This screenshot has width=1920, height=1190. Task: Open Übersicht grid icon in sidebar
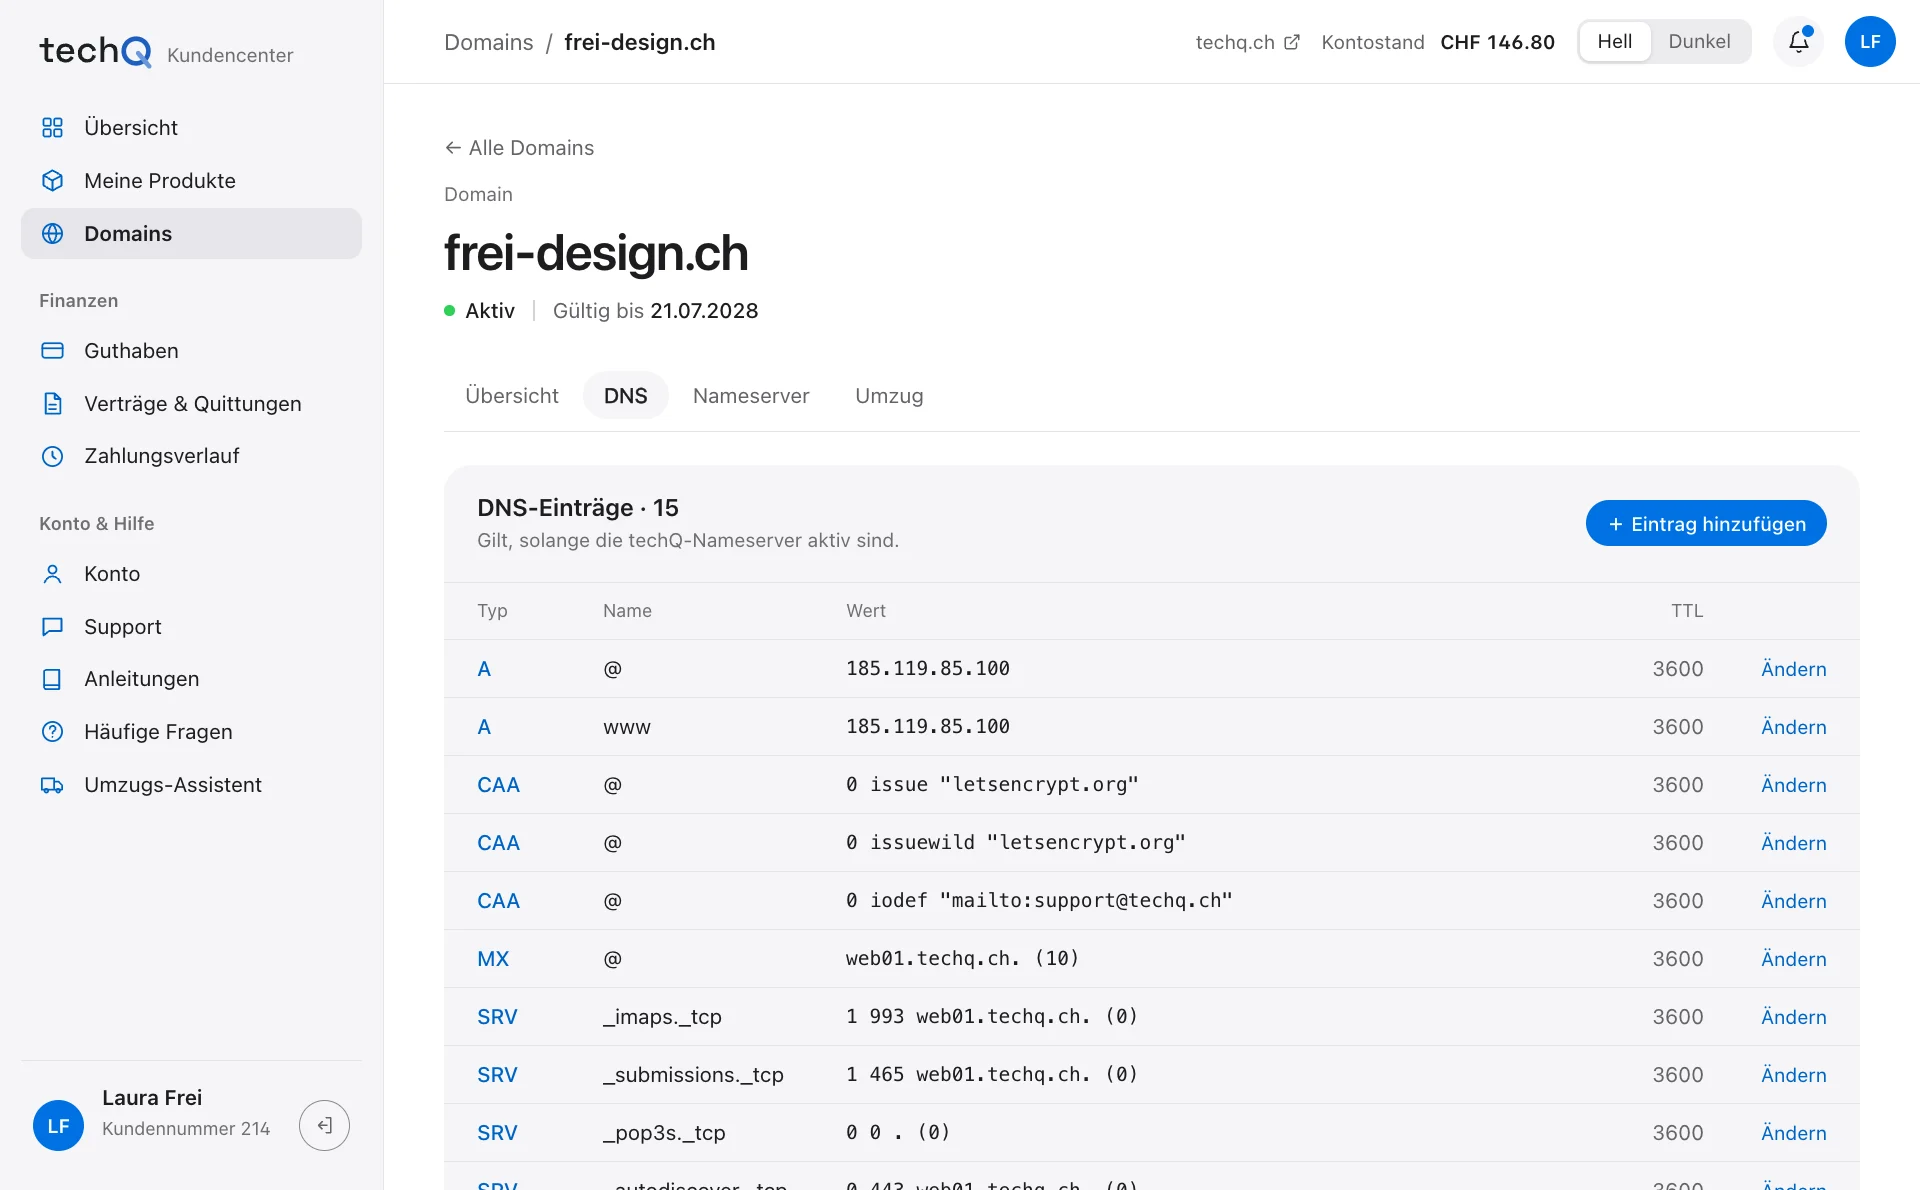(x=52, y=128)
